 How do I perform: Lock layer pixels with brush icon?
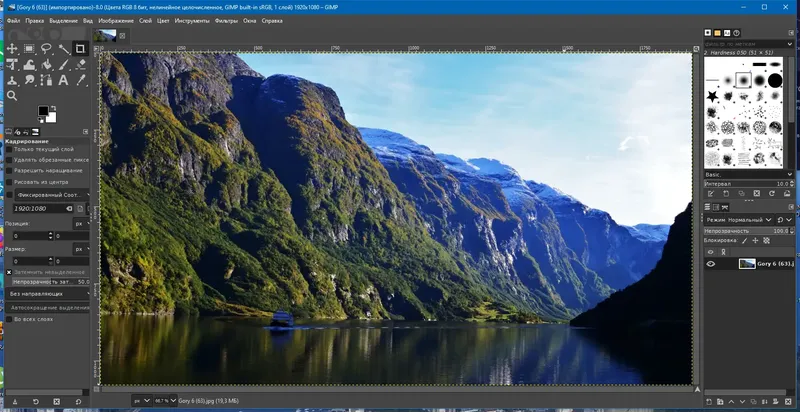[744, 240]
